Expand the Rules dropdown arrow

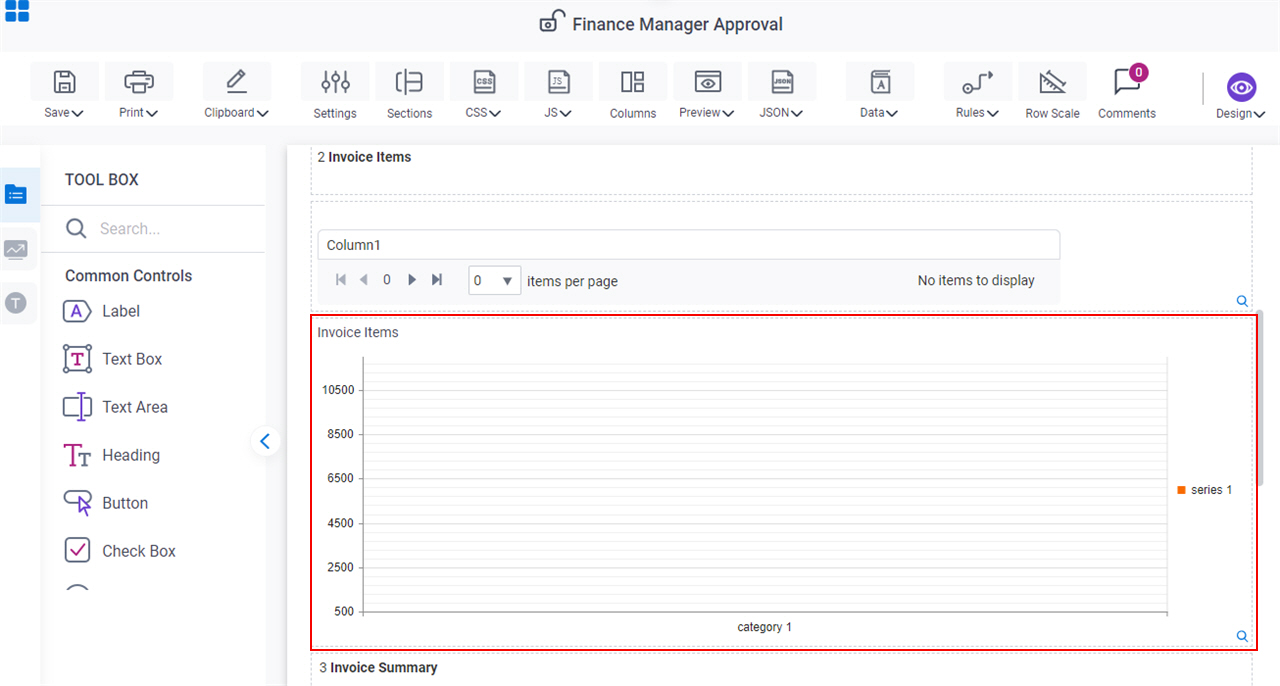click(x=993, y=114)
